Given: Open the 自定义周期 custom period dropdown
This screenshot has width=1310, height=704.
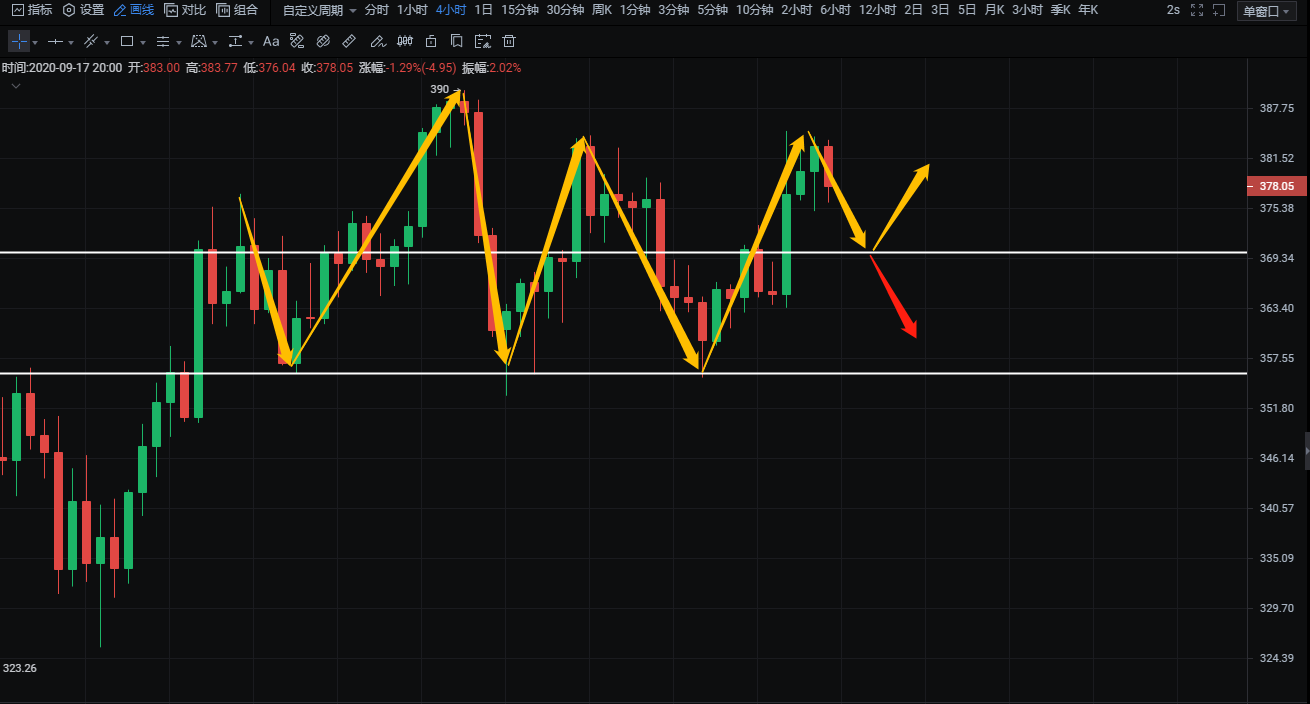Looking at the screenshot, I should click(x=319, y=10).
